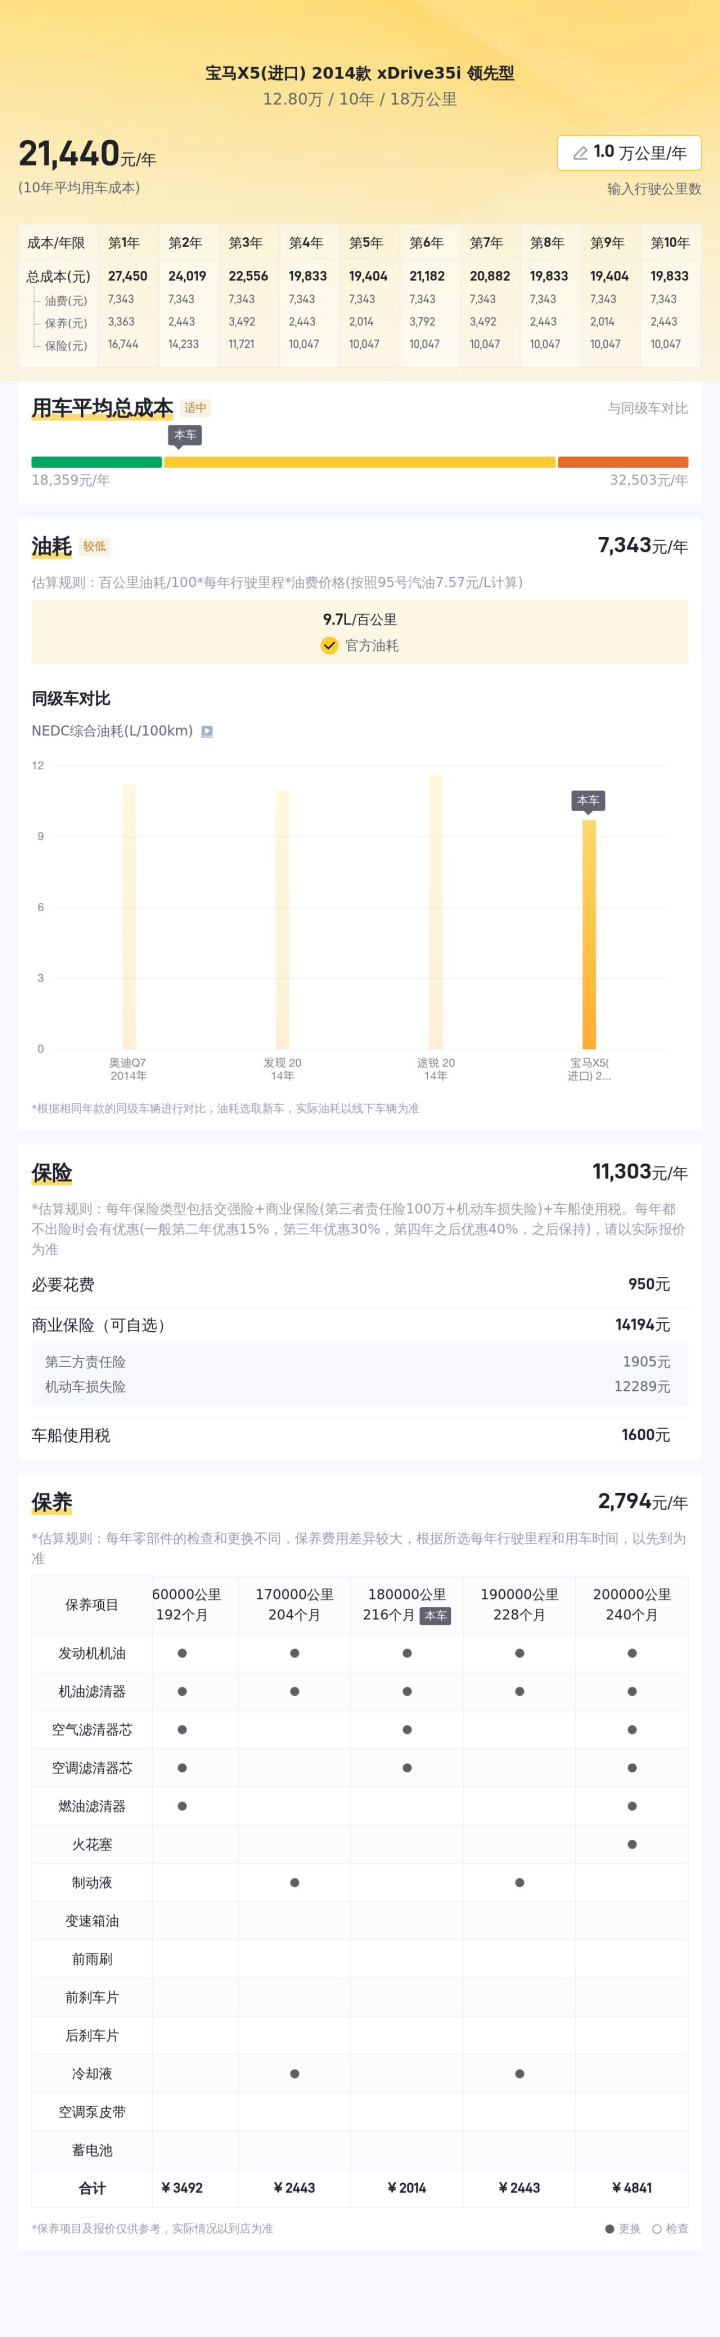Screen dimensions: 720x2337
Task: Click the green segment of the cost bar
Action: coord(96,462)
